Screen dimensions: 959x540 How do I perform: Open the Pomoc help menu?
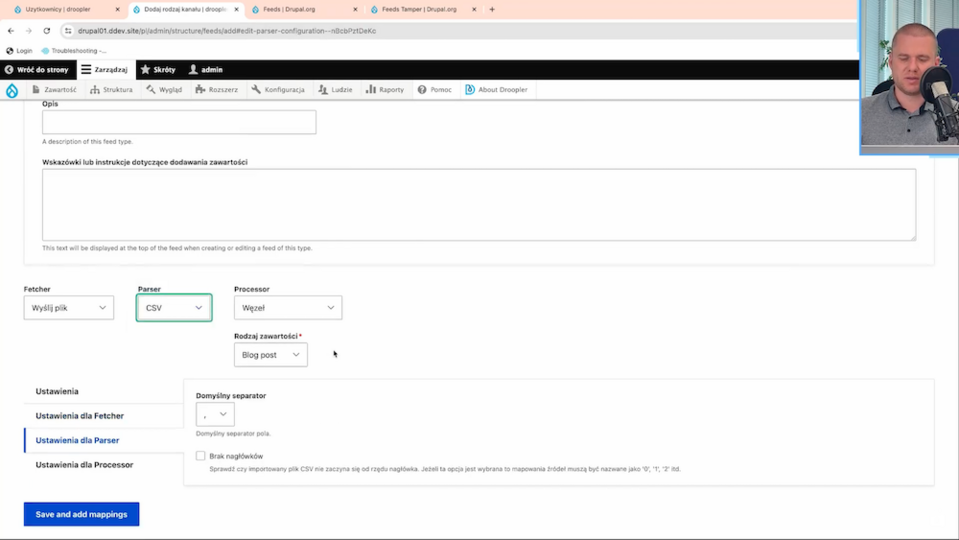point(435,89)
